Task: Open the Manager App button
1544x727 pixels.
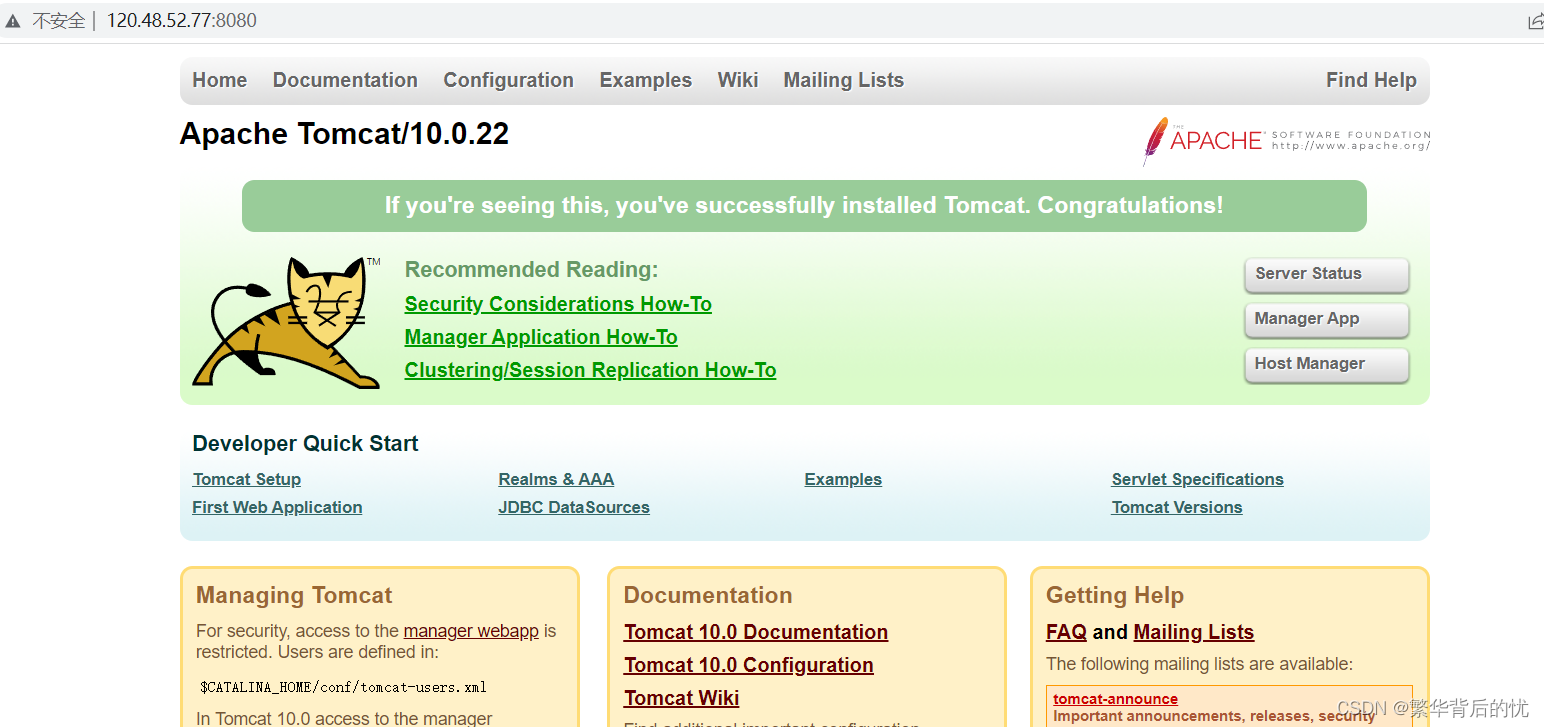Action: tap(1327, 320)
